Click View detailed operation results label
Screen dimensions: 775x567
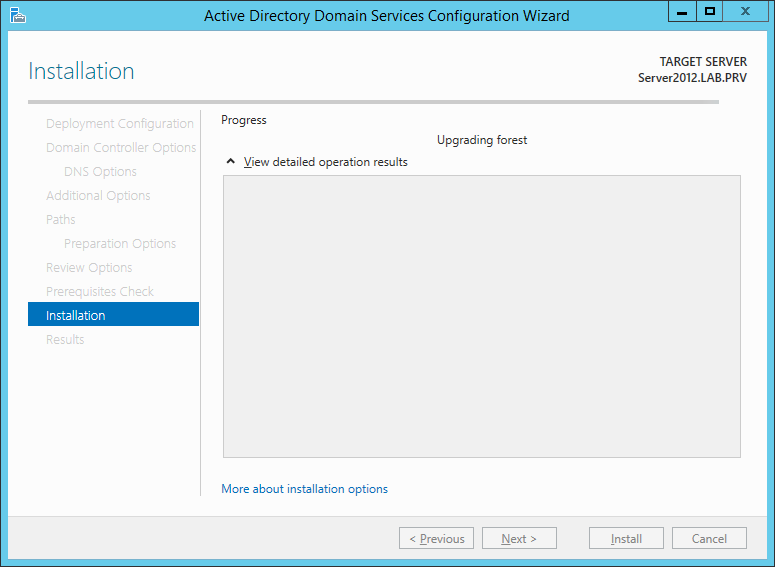(x=326, y=162)
